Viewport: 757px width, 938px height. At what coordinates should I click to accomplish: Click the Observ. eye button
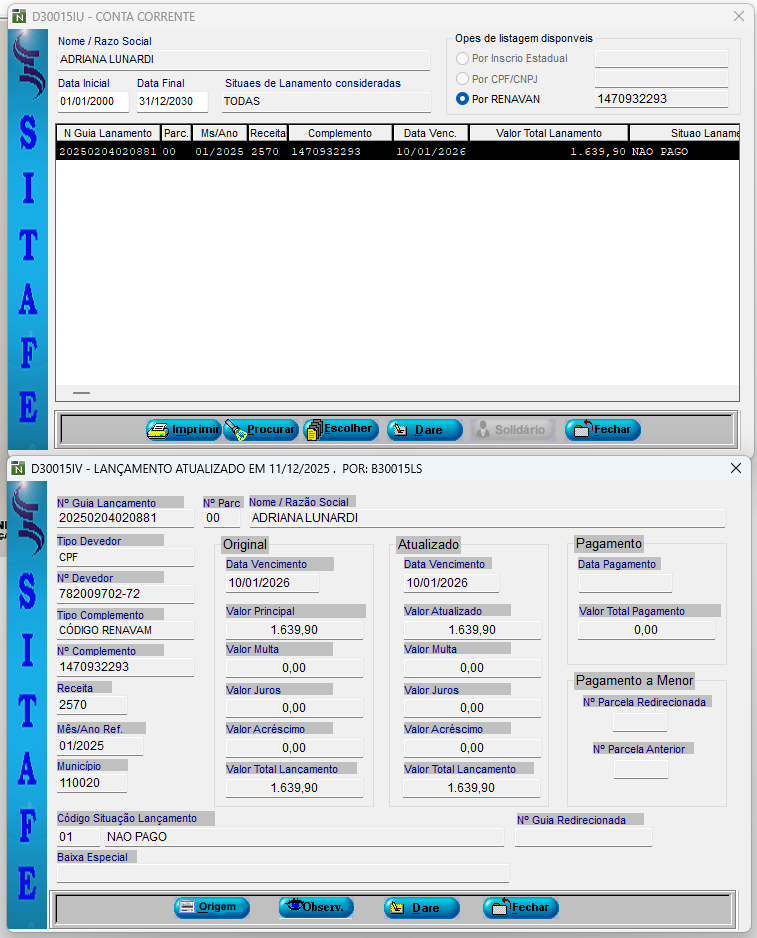[x=316, y=908]
